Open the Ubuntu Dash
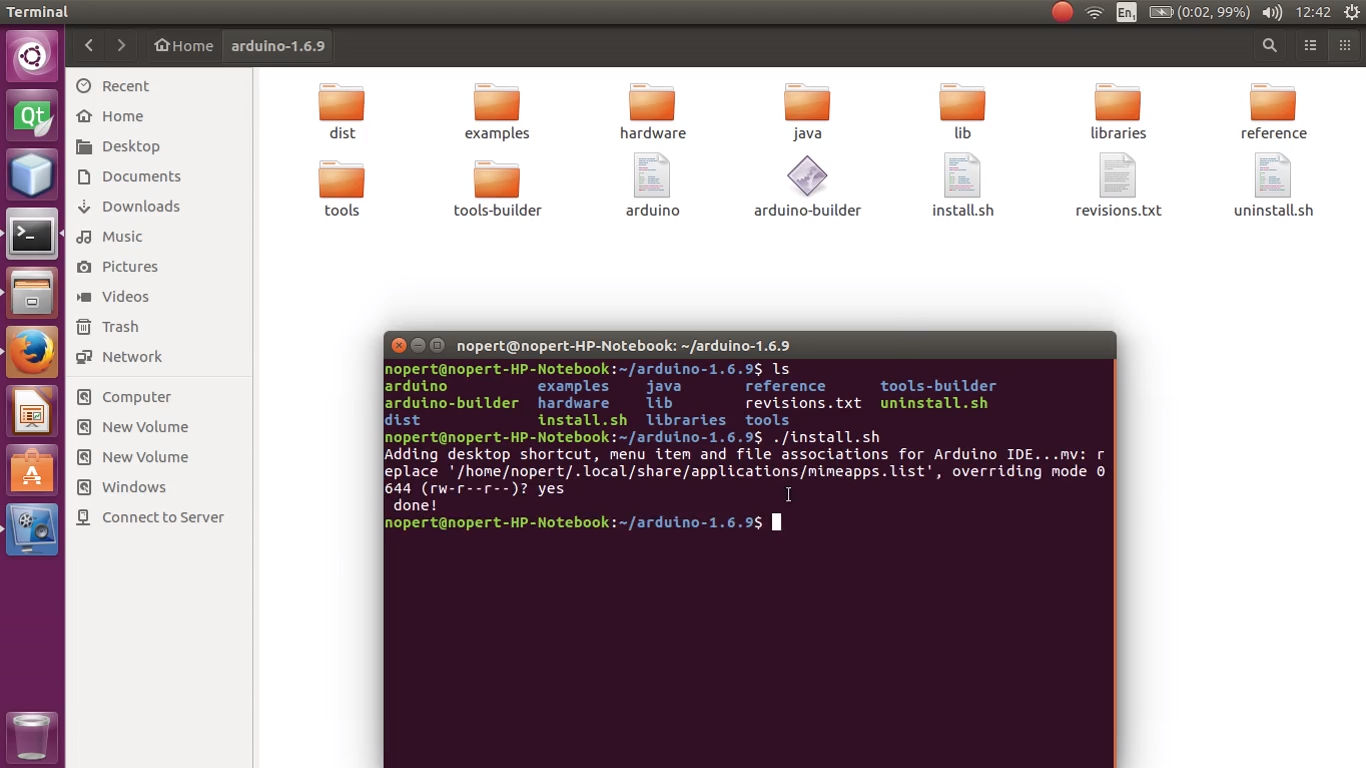 (32, 55)
